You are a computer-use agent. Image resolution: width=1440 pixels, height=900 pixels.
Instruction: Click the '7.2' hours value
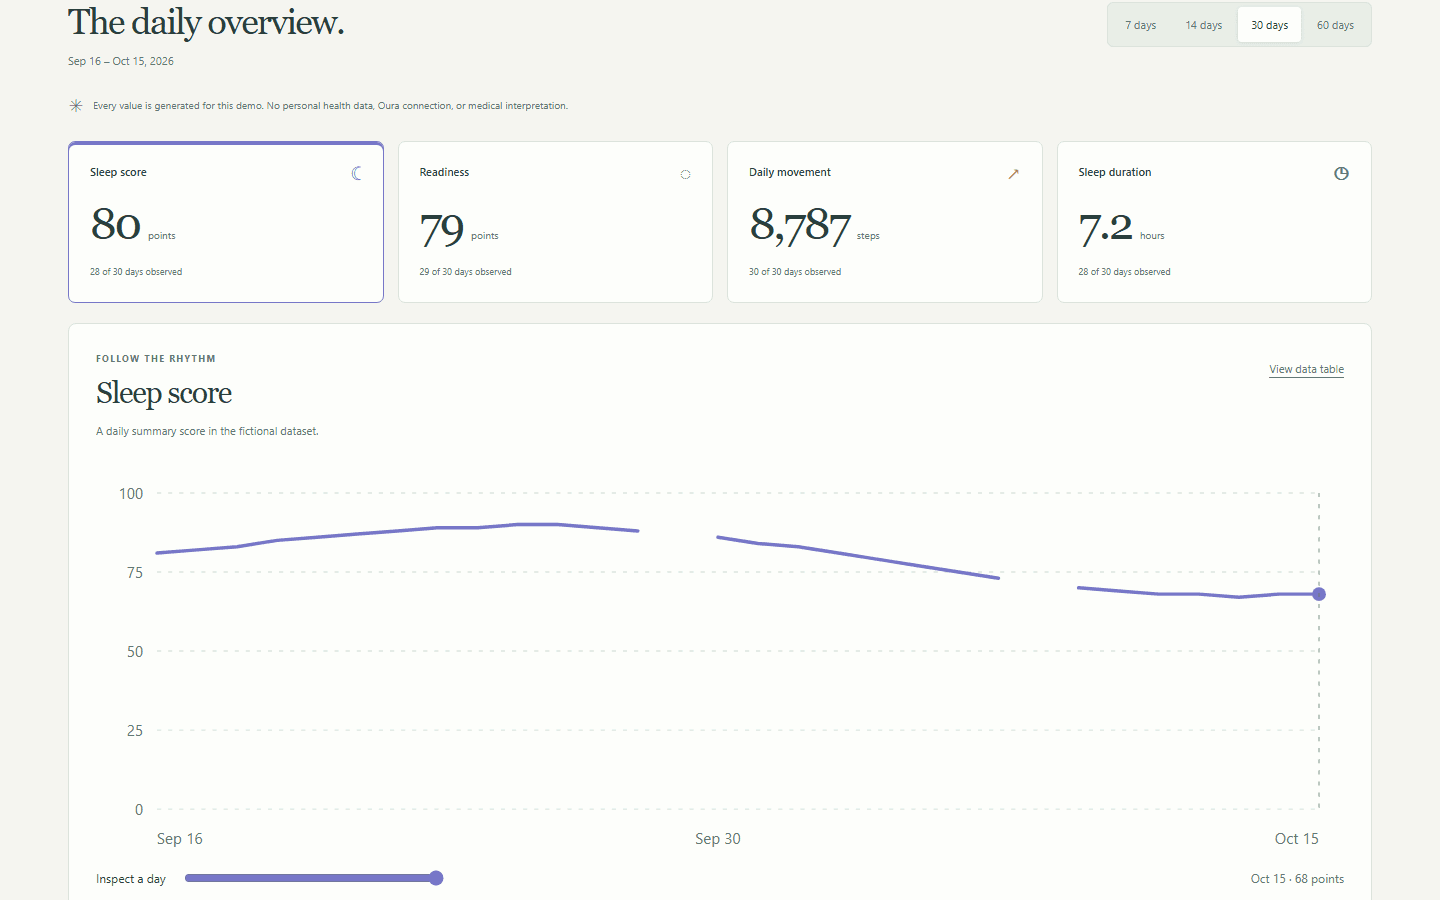[1105, 229]
